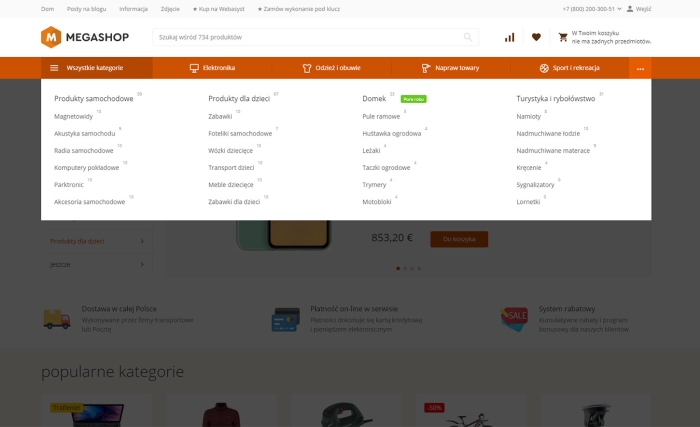Click the monitor icon of Elektronika
The image size is (700, 427).
(x=194, y=68)
